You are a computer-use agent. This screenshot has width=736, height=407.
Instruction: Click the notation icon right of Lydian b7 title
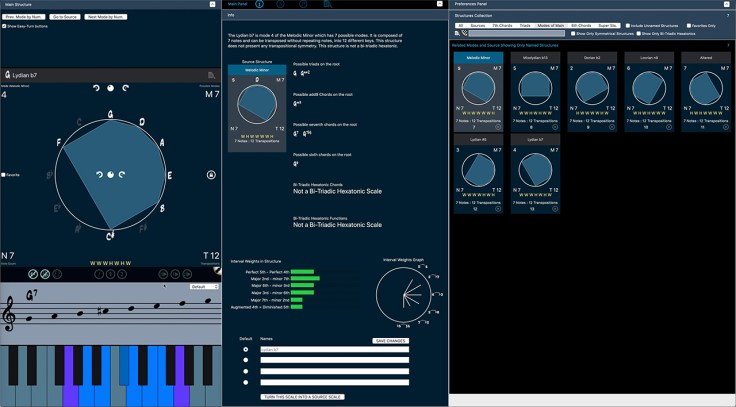211,75
